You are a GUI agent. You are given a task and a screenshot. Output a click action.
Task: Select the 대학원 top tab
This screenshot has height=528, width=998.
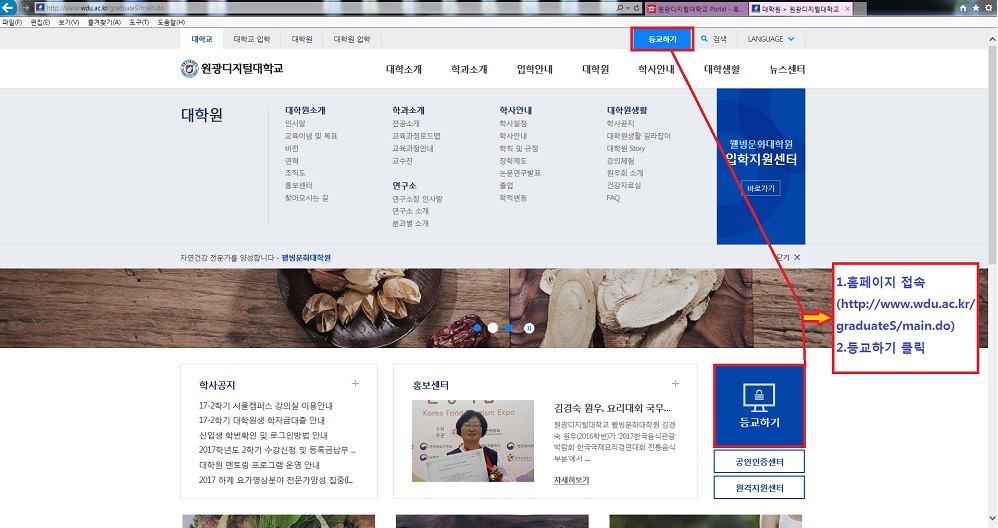click(302, 39)
